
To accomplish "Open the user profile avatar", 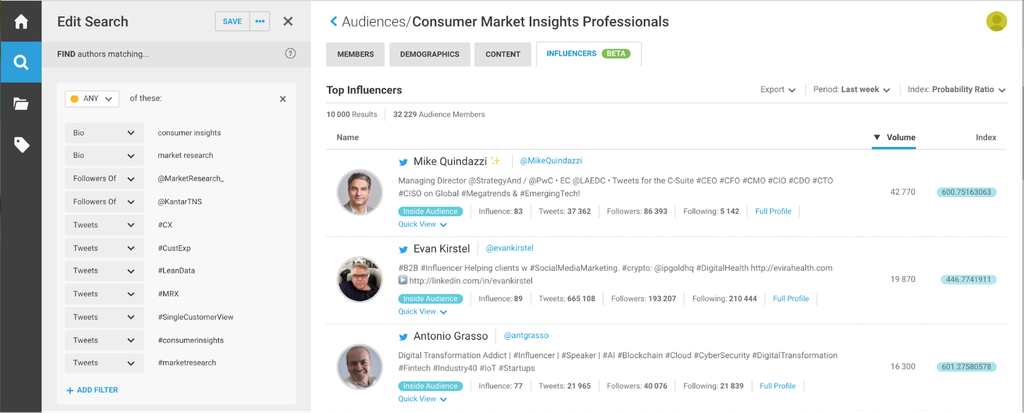I will tap(996, 21).
